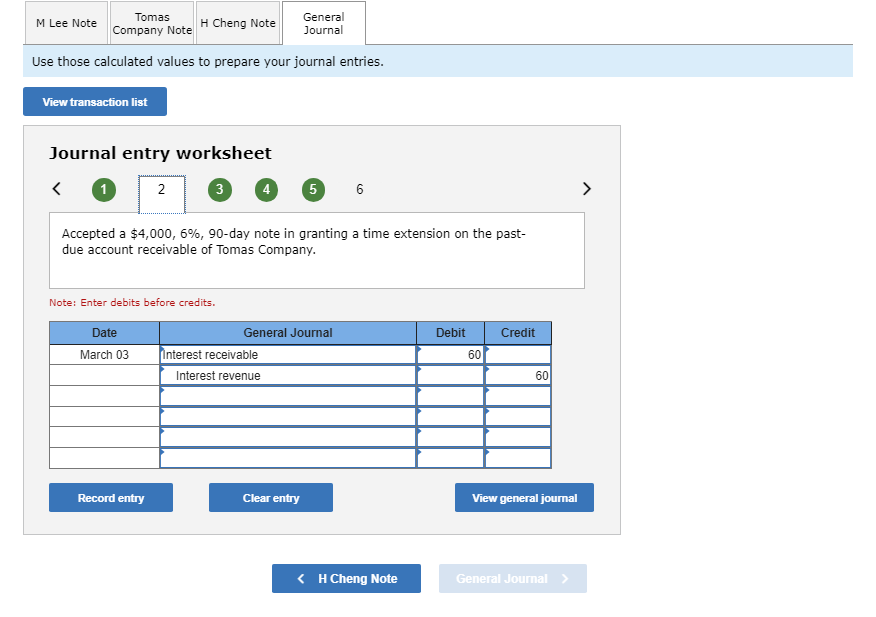The image size is (876, 617).
Task: Select the General Journal tab
Action: [x=324, y=23]
